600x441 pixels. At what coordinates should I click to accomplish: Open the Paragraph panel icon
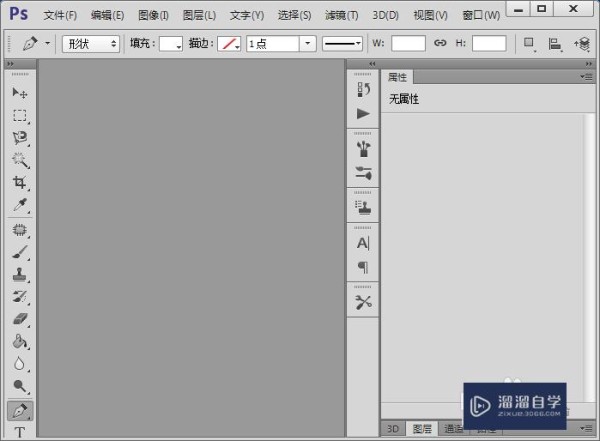pos(363,267)
